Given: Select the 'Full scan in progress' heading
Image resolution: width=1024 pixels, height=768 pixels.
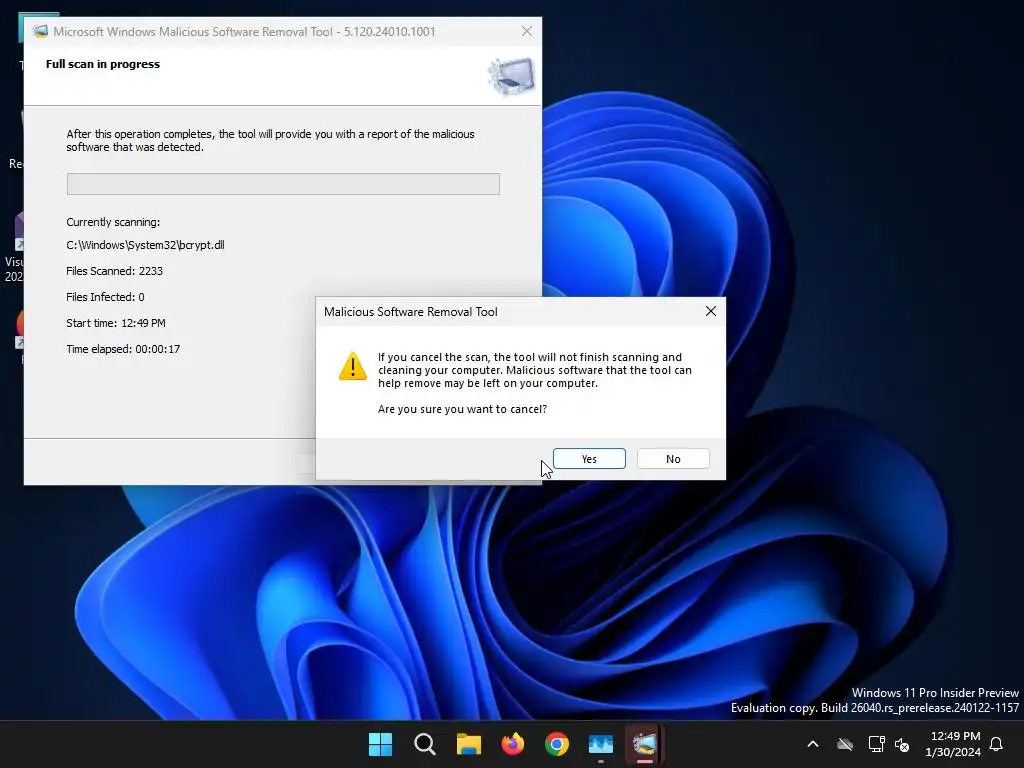Looking at the screenshot, I should [x=103, y=64].
